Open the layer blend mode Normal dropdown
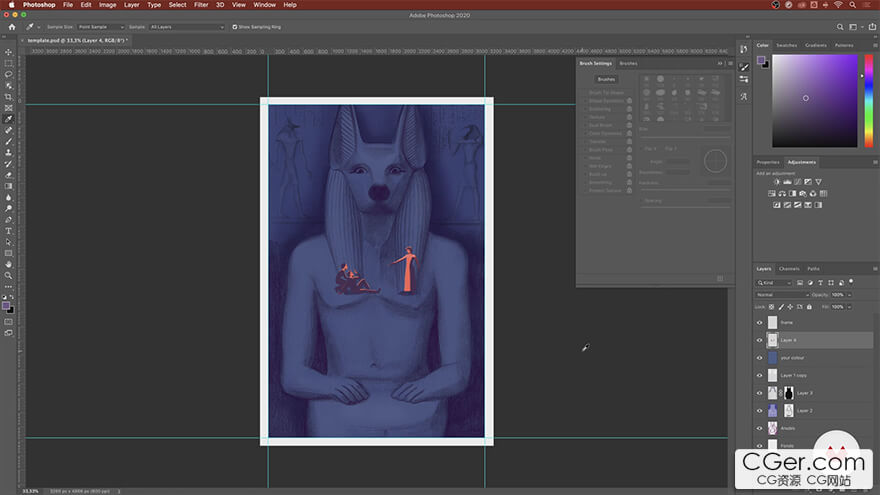Screen dimensions: 880x495 coord(782,295)
